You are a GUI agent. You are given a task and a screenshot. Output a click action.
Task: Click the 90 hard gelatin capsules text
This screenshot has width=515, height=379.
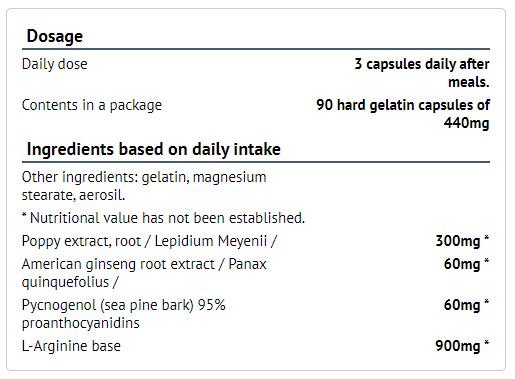point(403,105)
